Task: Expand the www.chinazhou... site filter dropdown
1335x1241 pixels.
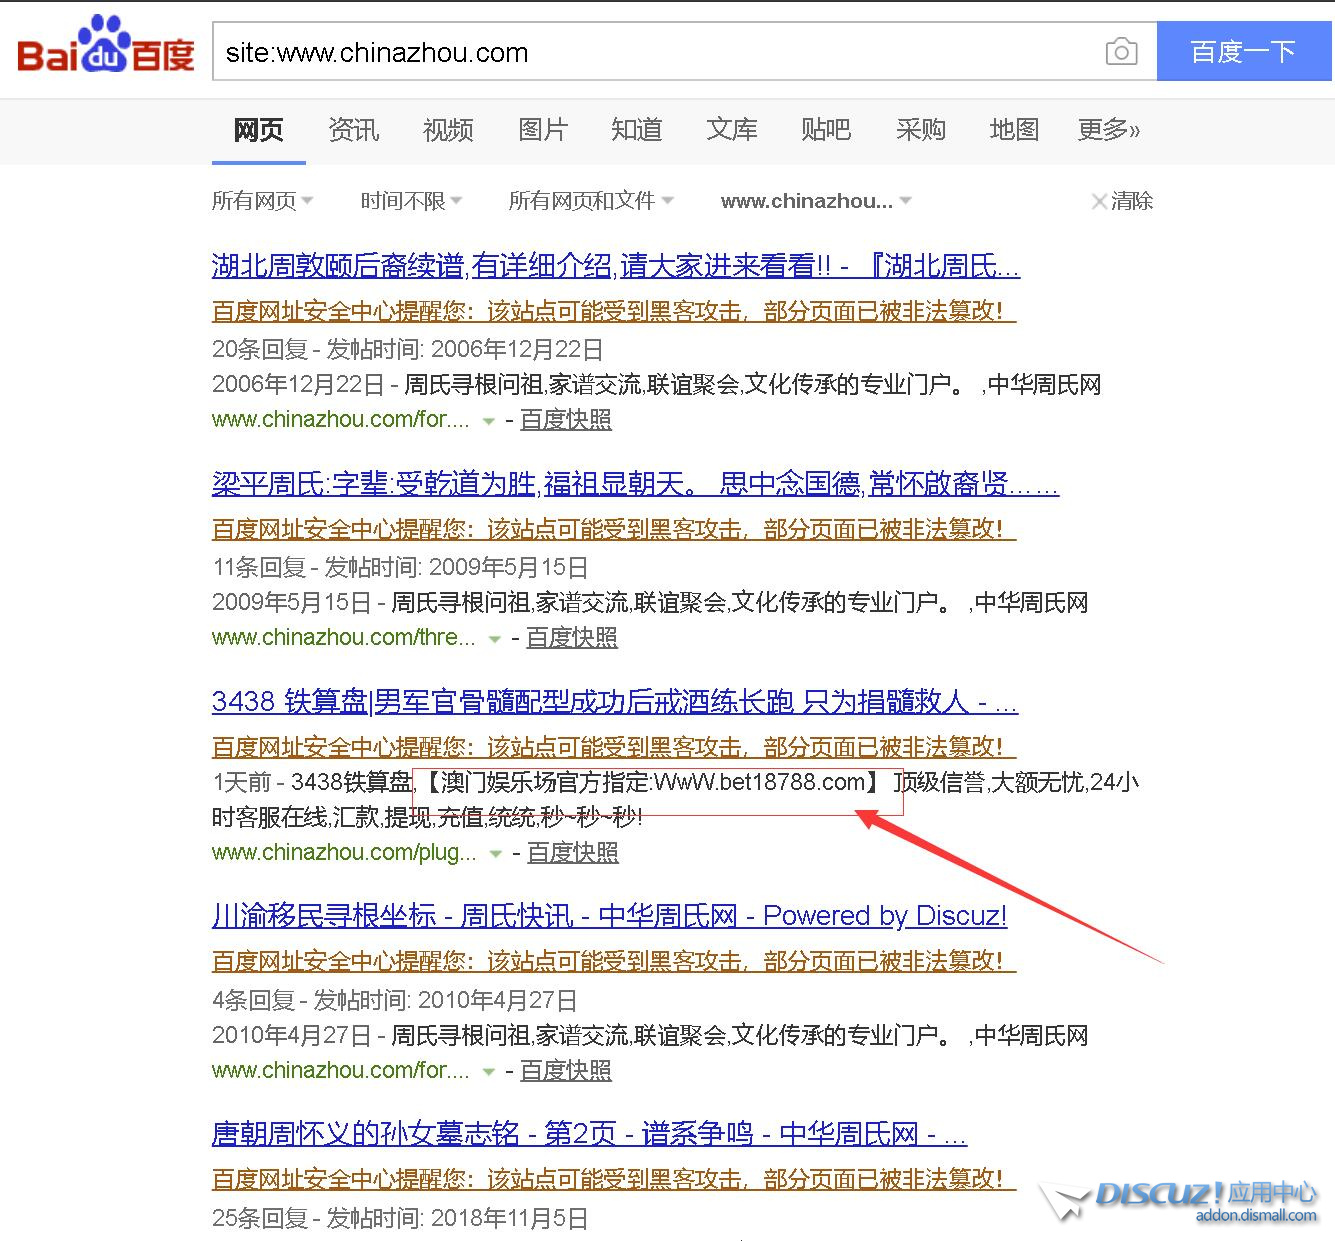Action: point(816,201)
